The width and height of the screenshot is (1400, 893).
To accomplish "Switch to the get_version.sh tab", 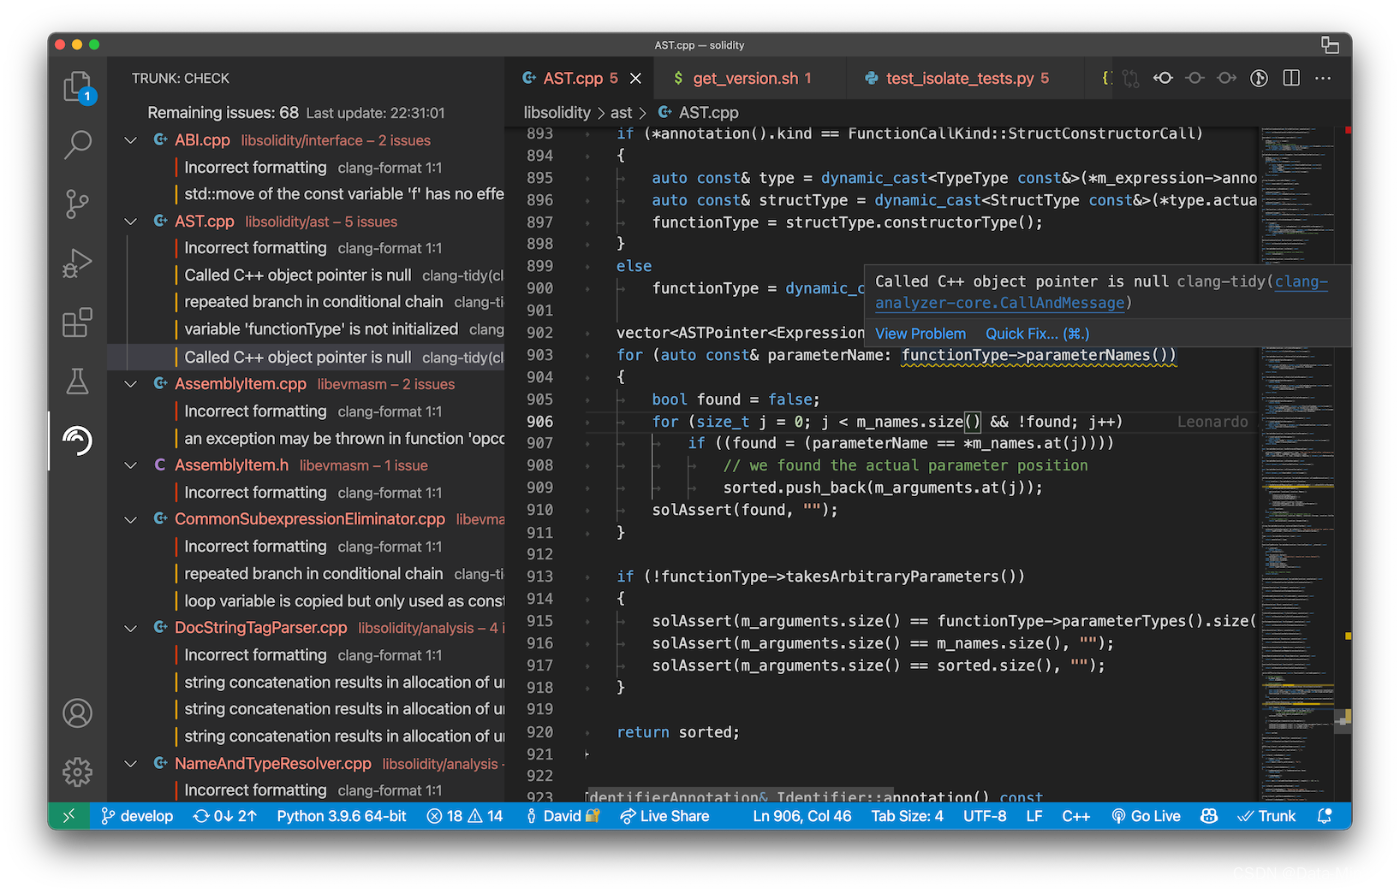I will [x=742, y=77].
